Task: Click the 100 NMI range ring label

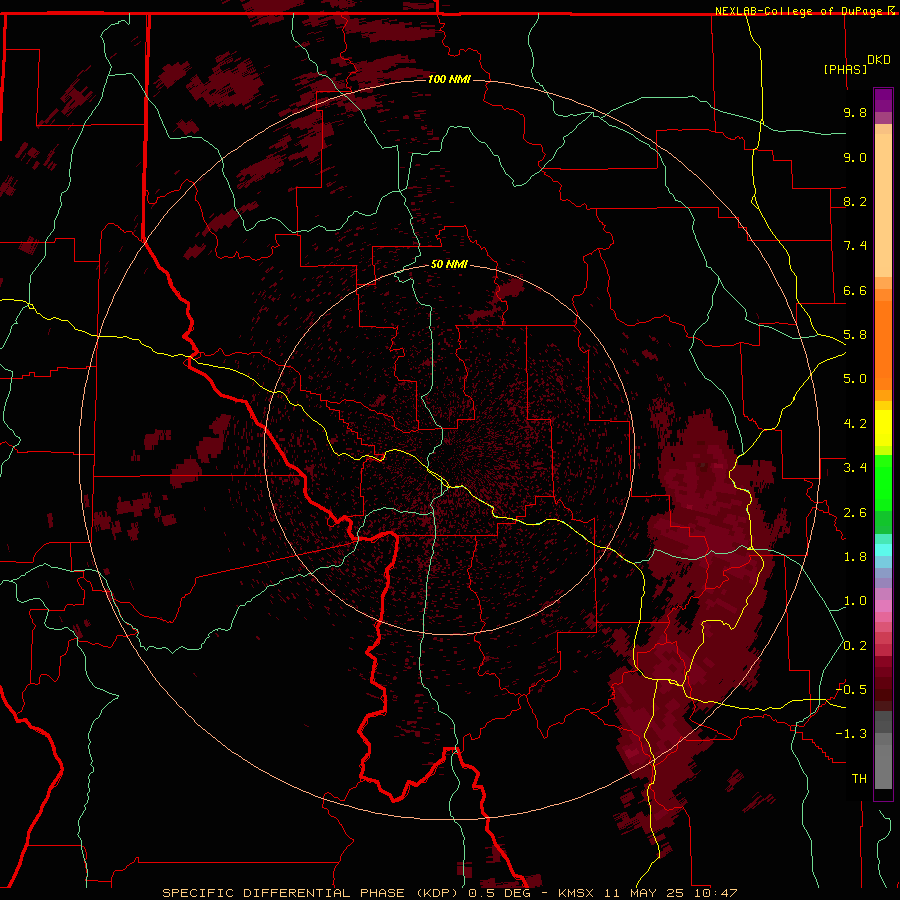Action: point(449,79)
